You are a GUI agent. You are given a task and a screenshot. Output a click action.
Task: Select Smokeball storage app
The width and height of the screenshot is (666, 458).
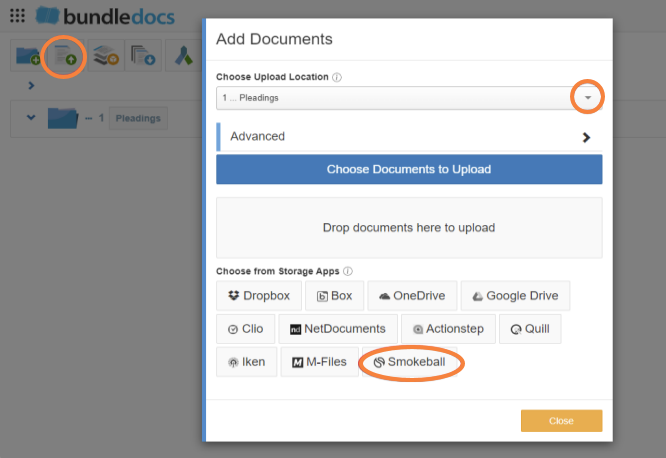[409, 362]
